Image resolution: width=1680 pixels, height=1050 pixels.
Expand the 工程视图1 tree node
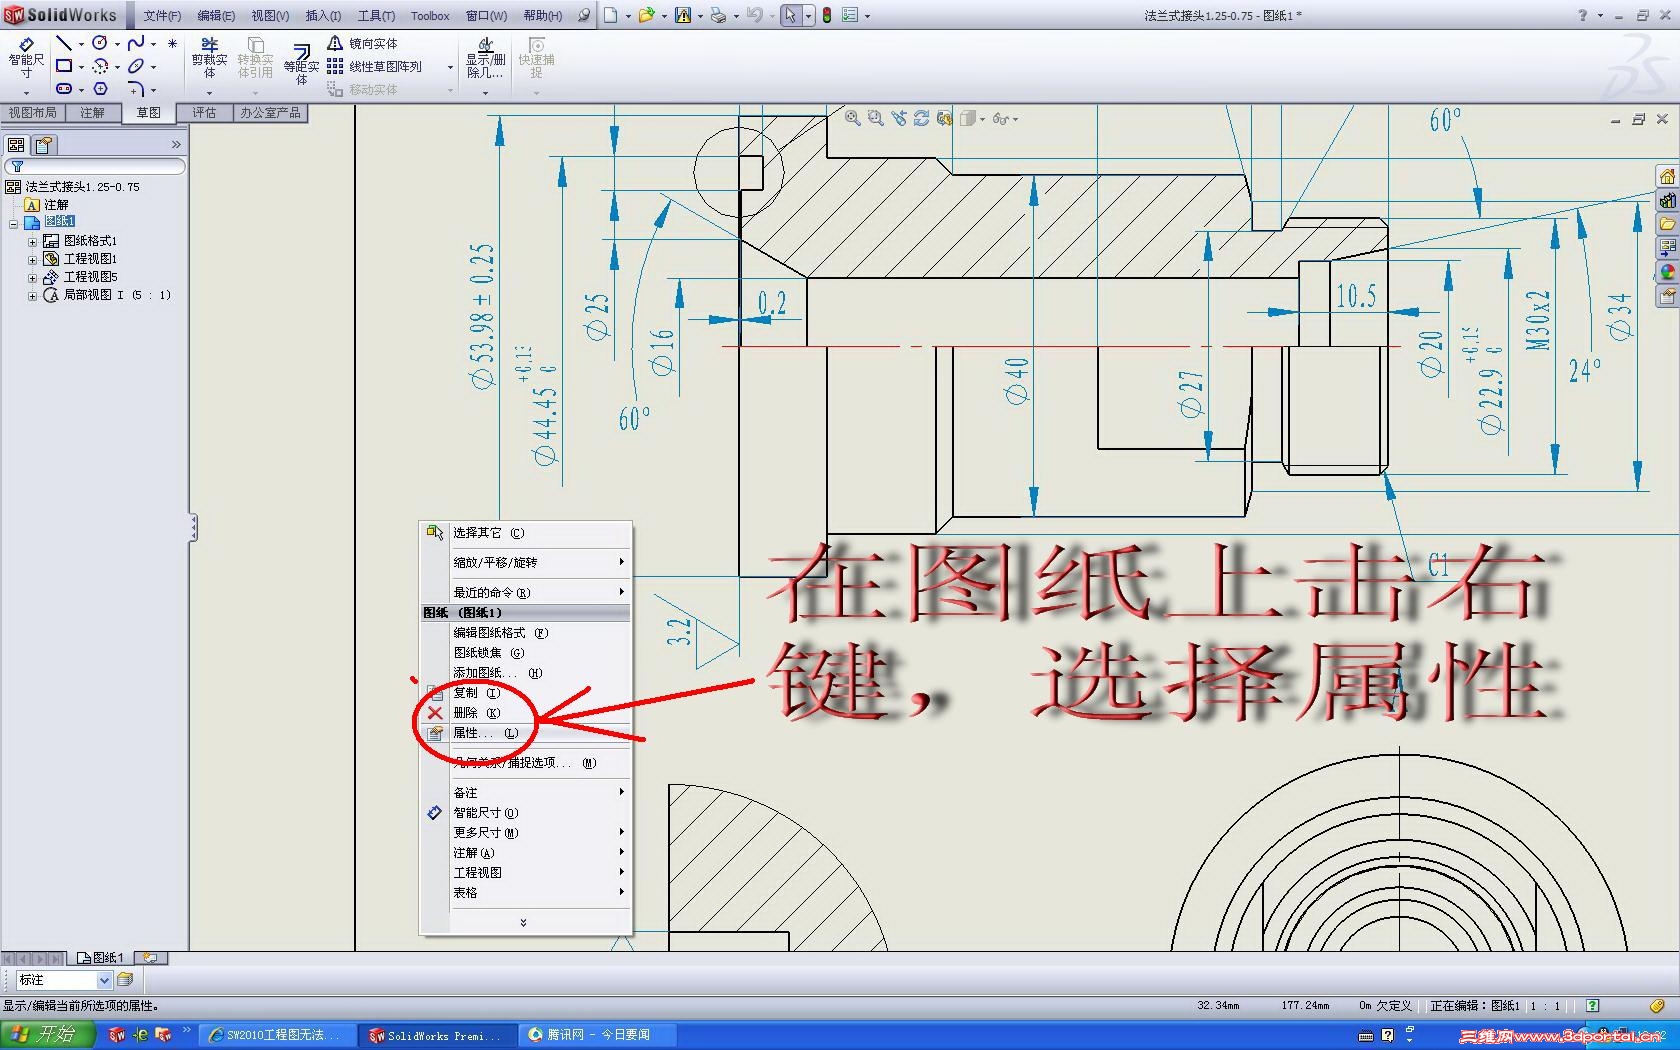click(32, 259)
